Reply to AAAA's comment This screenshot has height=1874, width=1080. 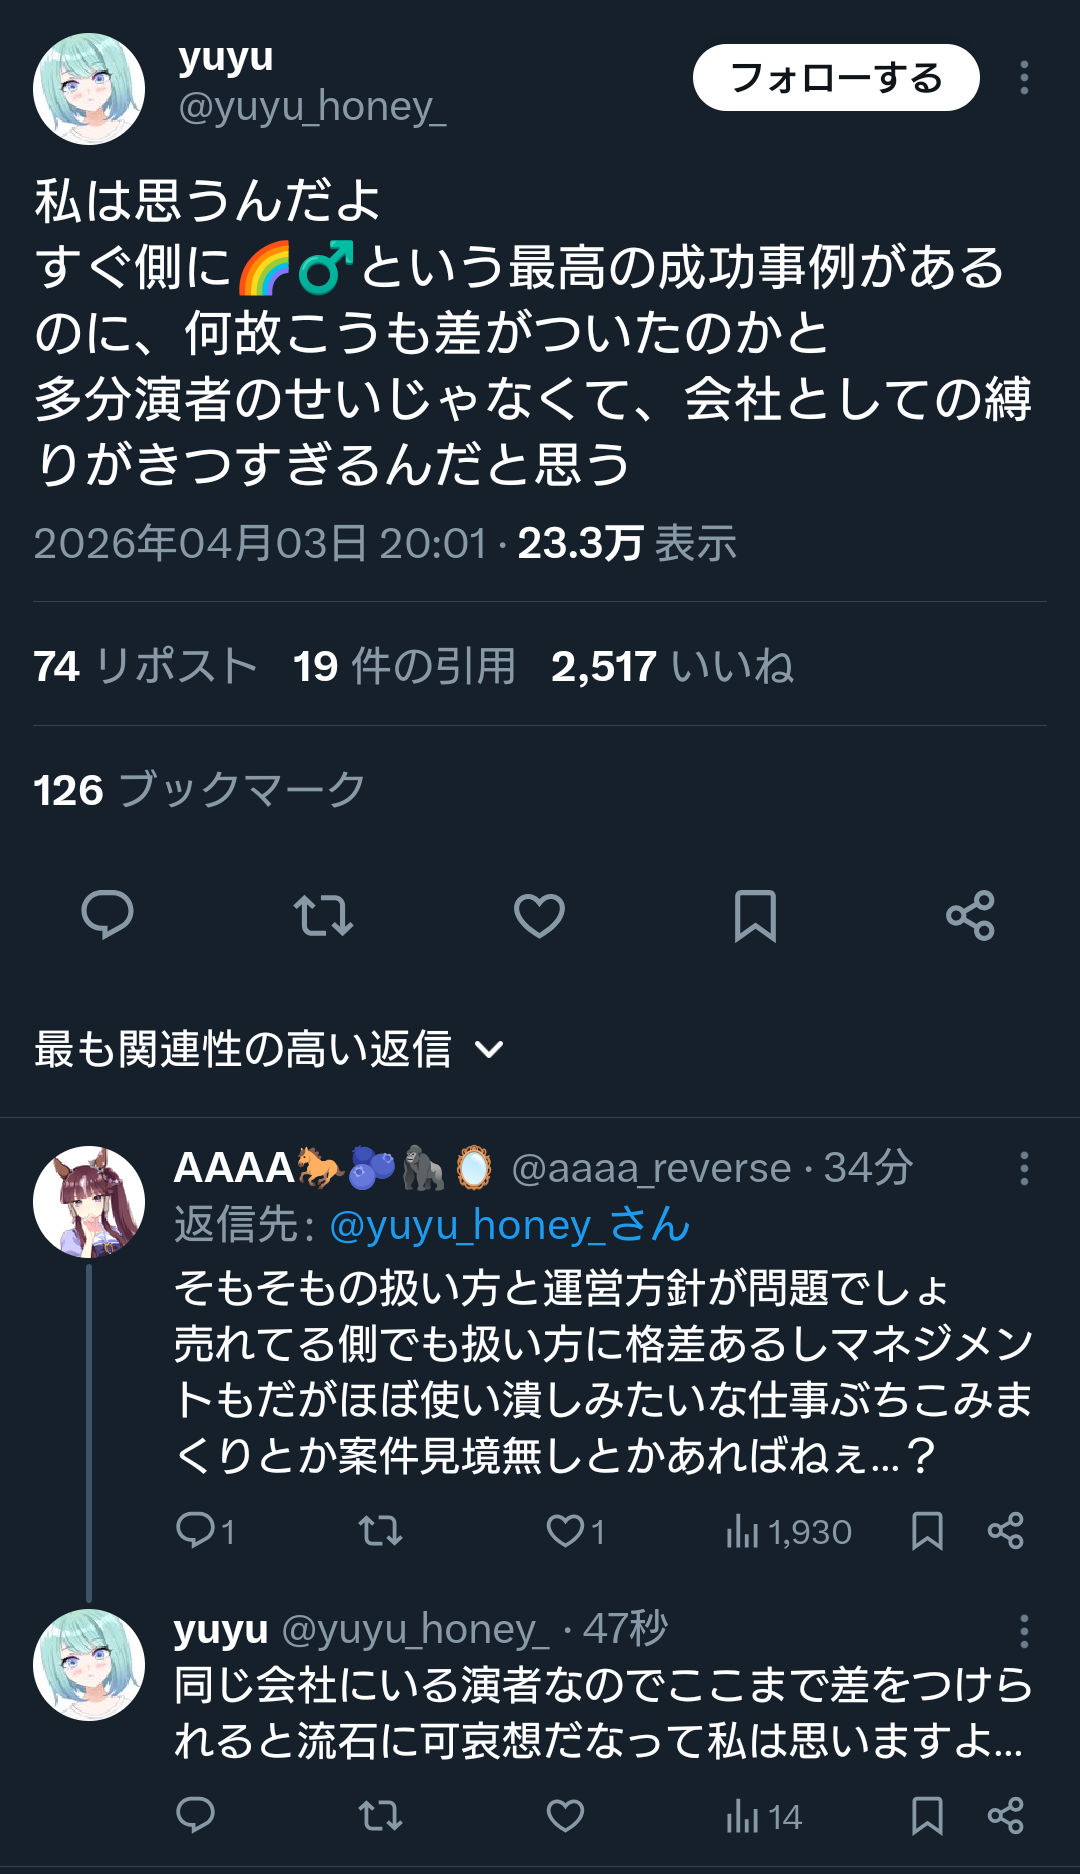click(x=196, y=1531)
